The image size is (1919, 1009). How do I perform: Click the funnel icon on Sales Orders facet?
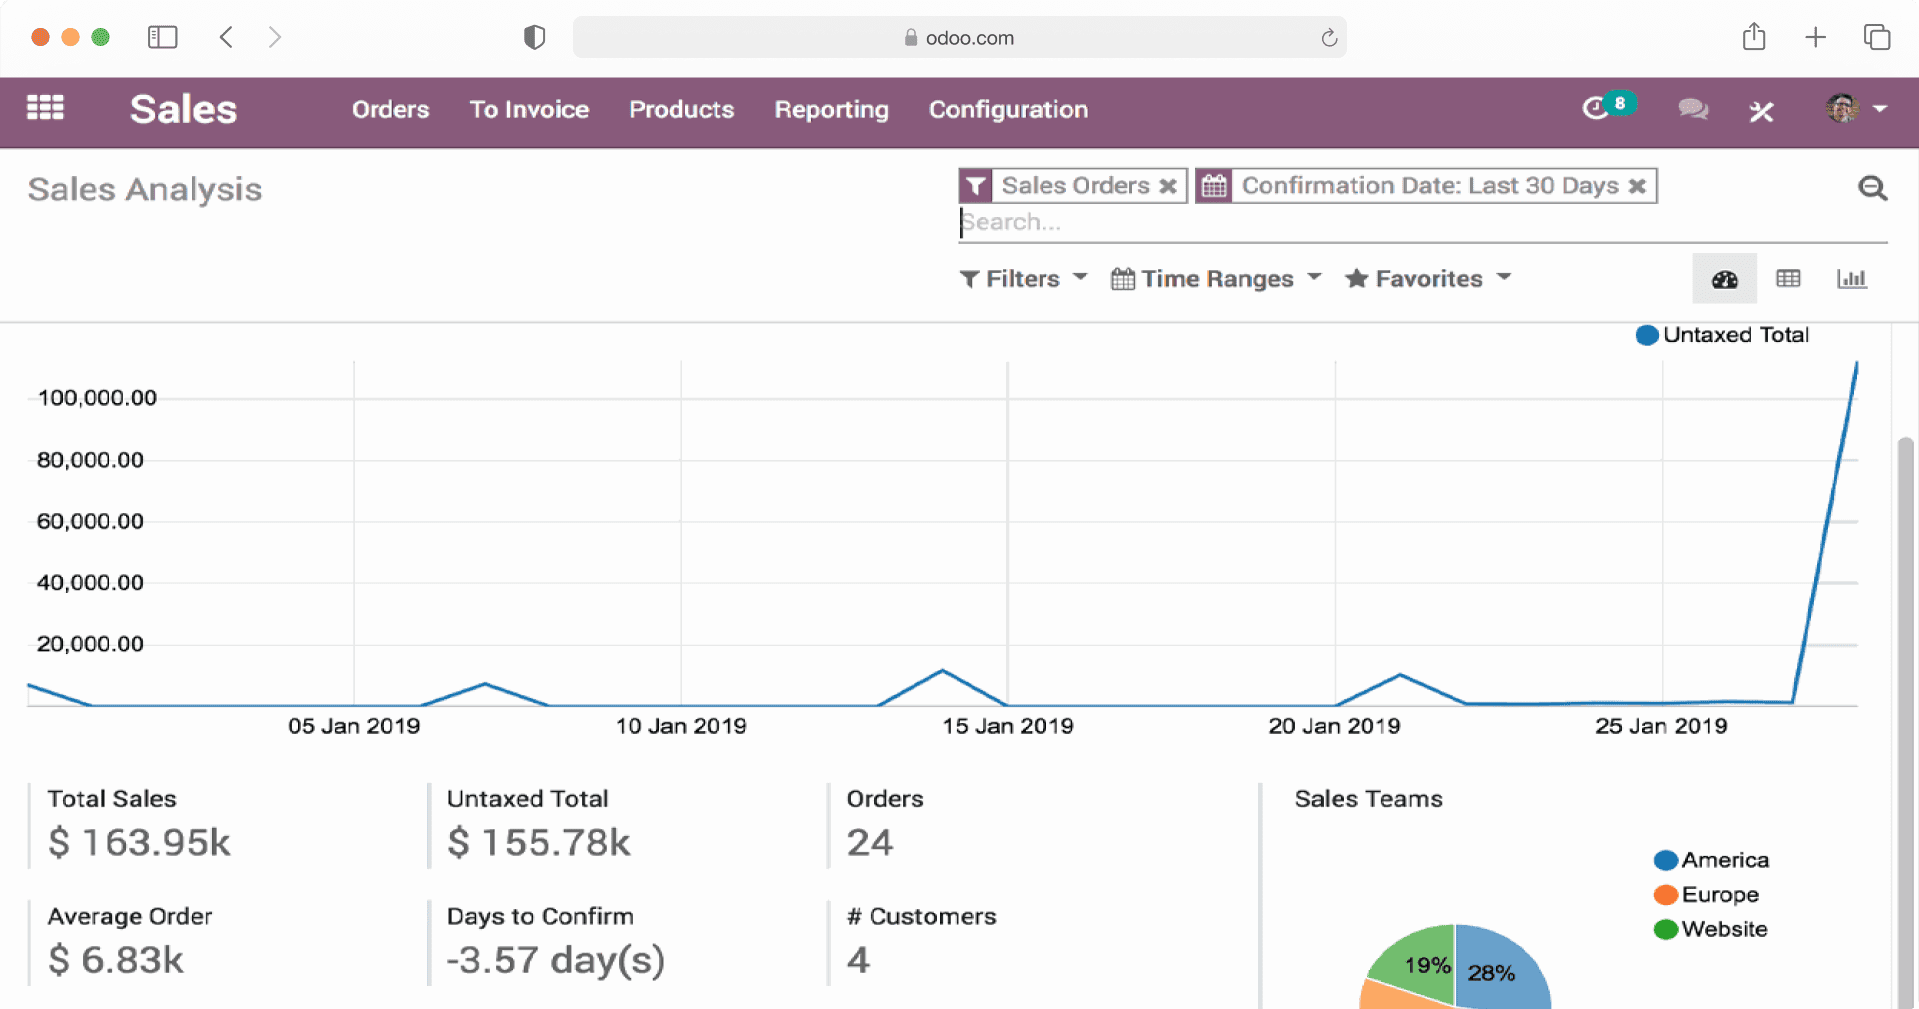point(976,186)
